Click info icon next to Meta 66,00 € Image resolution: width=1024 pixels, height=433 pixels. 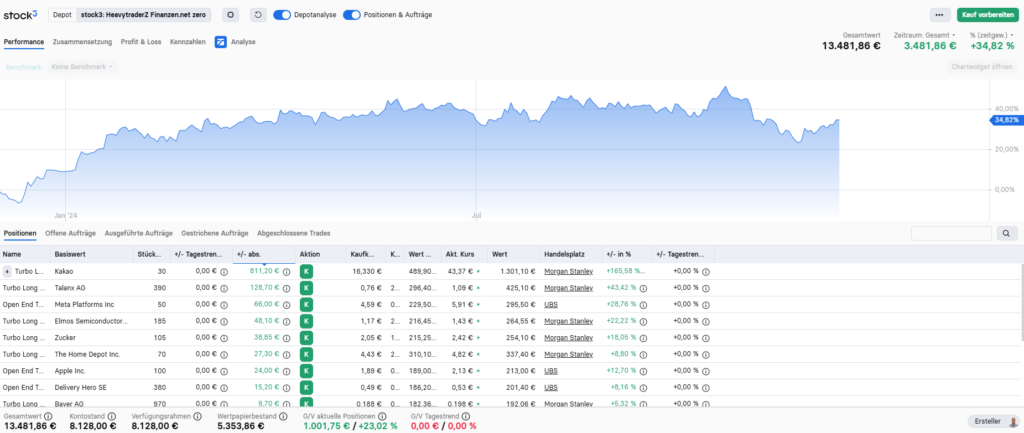point(286,304)
